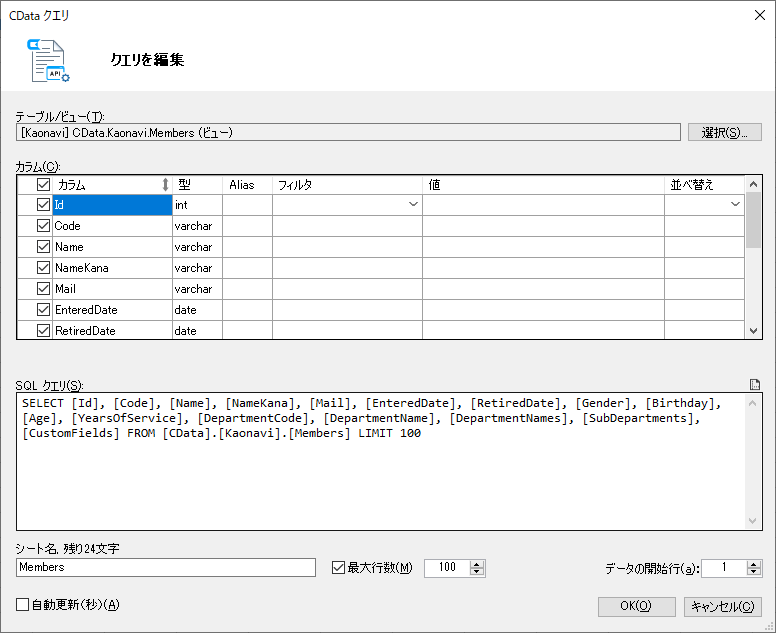Decrease データの開始行 with down arrow
This screenshot has width=776, height=633.
754,572
